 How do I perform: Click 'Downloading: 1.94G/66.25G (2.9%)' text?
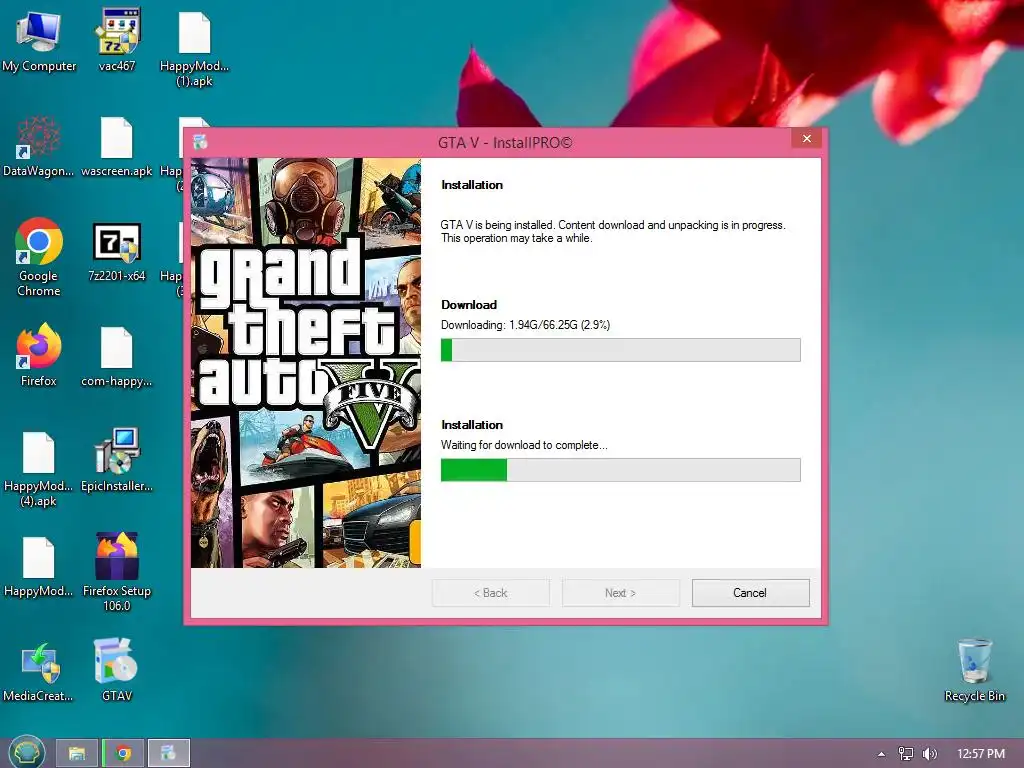click(x=526, y=325)
